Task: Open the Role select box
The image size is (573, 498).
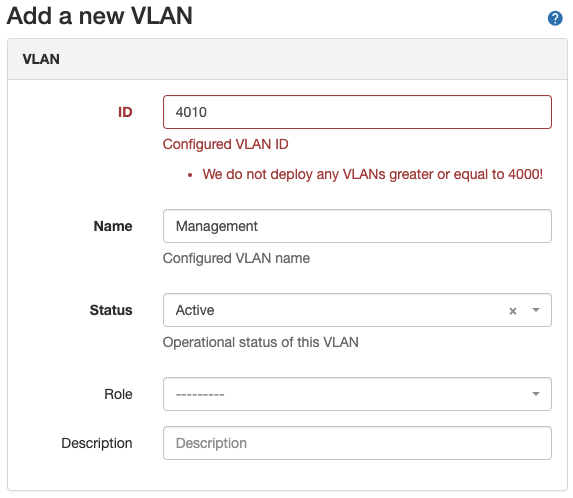Action: pyautogui.click(x=357, y=394)
